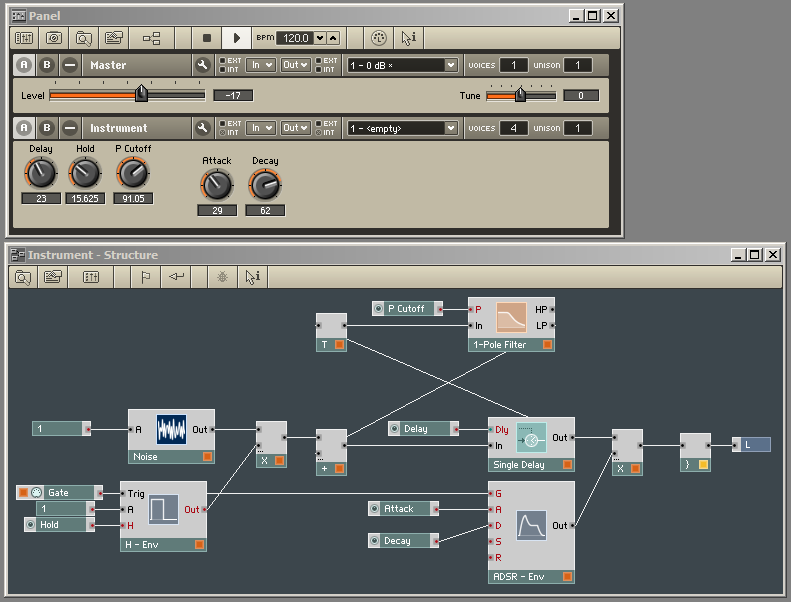
Task: Collapse the Instrument panel with minus button
Action: [70, 128]
